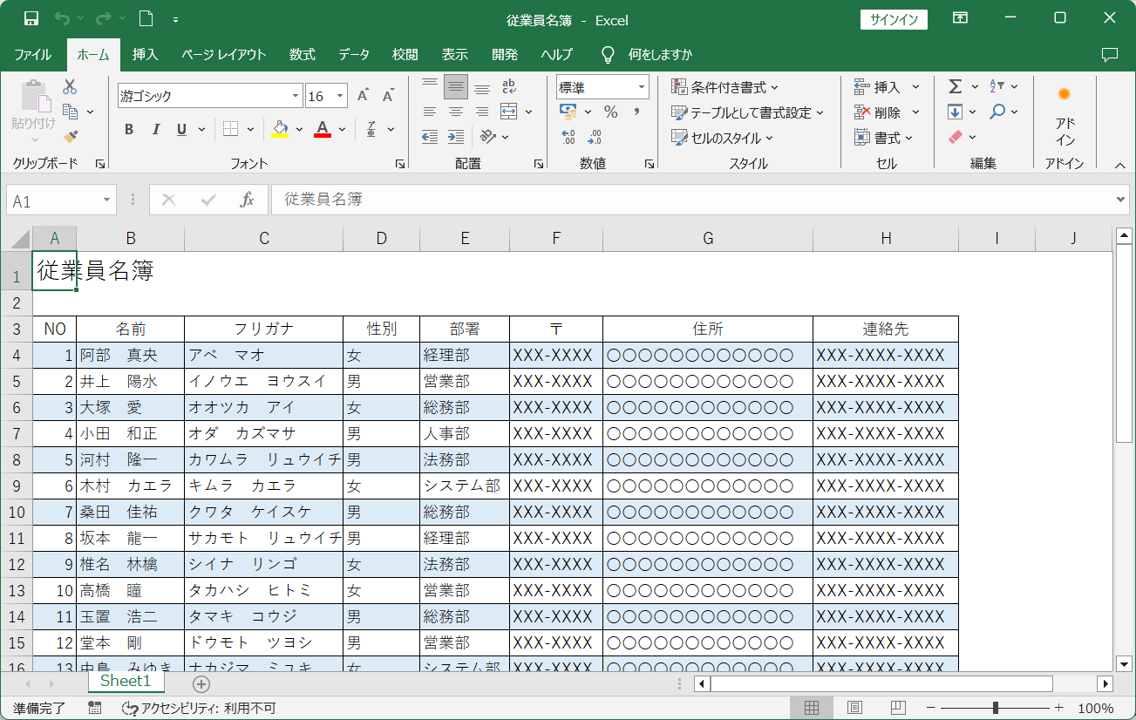Click the Increase Font Size icon
Screen dimensions: 1136x720
(x=363, y=96)
